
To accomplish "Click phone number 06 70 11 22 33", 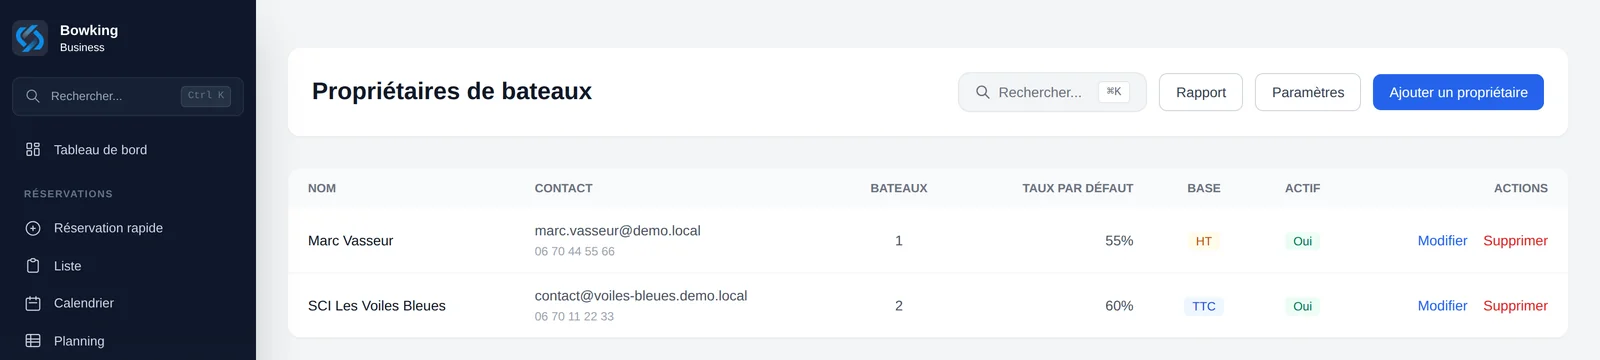I will (574, 316).
